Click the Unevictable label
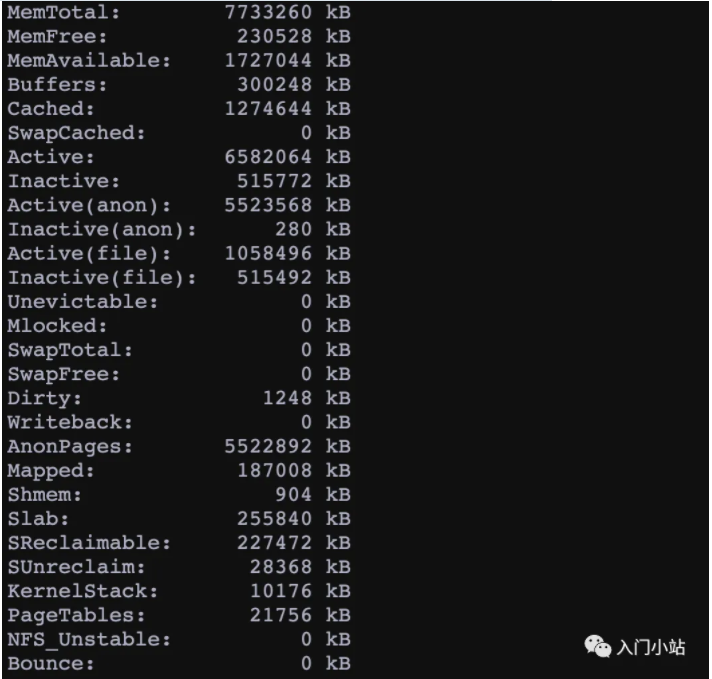This screenshot has width=712, height=679. point(82,301)
